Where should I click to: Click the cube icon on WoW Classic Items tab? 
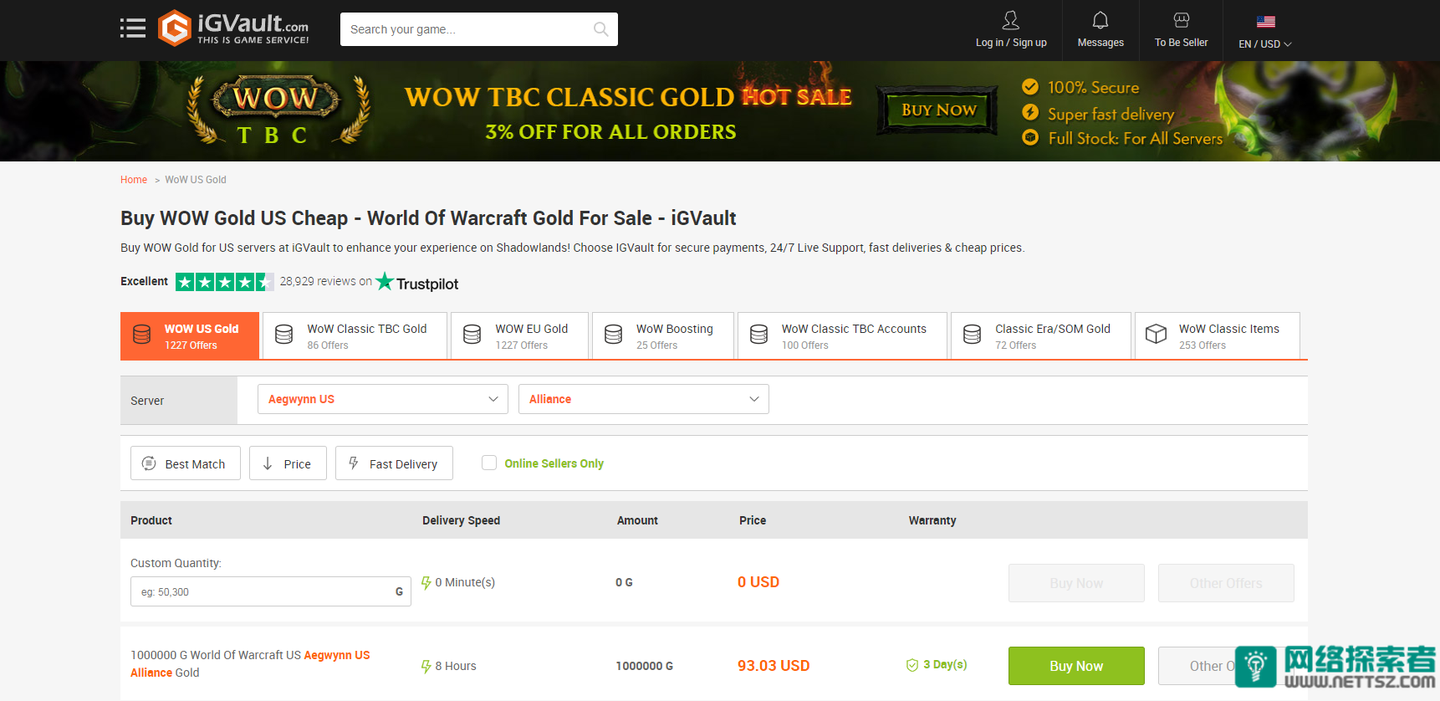pyautogui.click(x=1156, y=335)
